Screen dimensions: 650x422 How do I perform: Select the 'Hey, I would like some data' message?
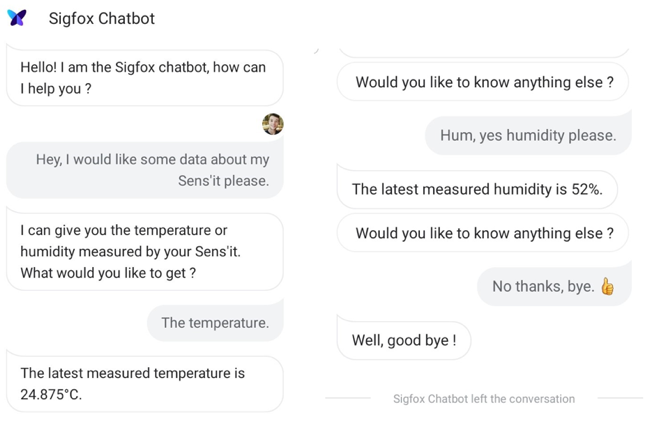(x=145, y=170)
